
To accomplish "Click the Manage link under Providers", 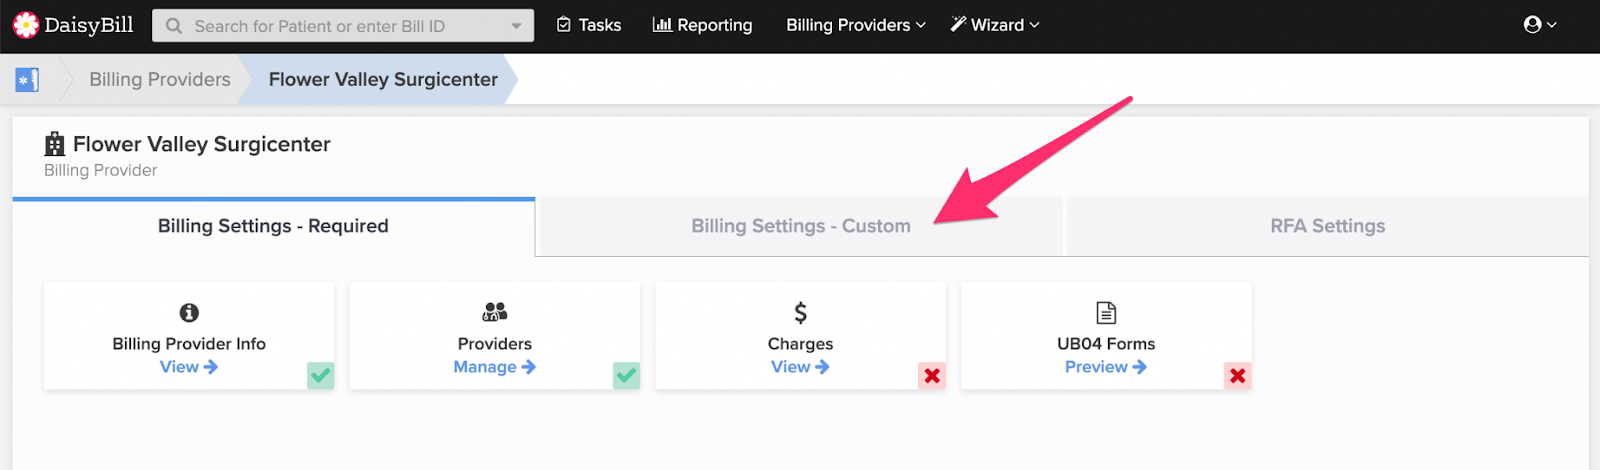I will (495, 367).
